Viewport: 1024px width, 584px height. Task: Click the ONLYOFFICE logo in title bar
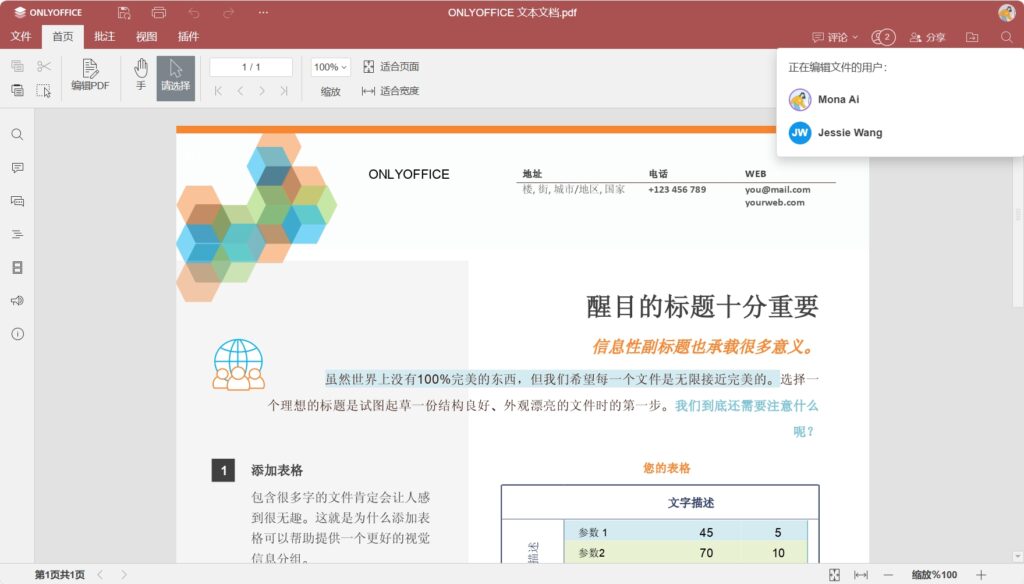(48, 12)
